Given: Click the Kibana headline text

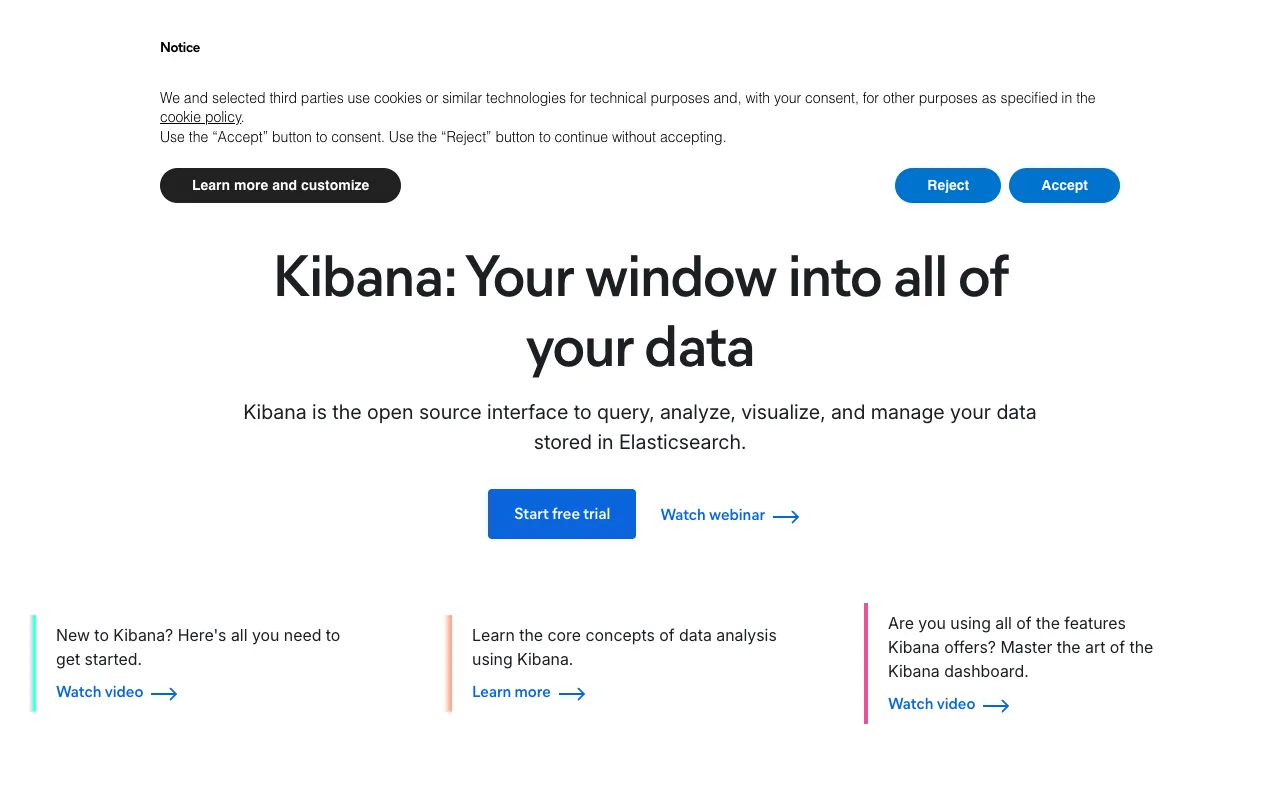Looking at the screenshot, I should click(x=640, y=312).
